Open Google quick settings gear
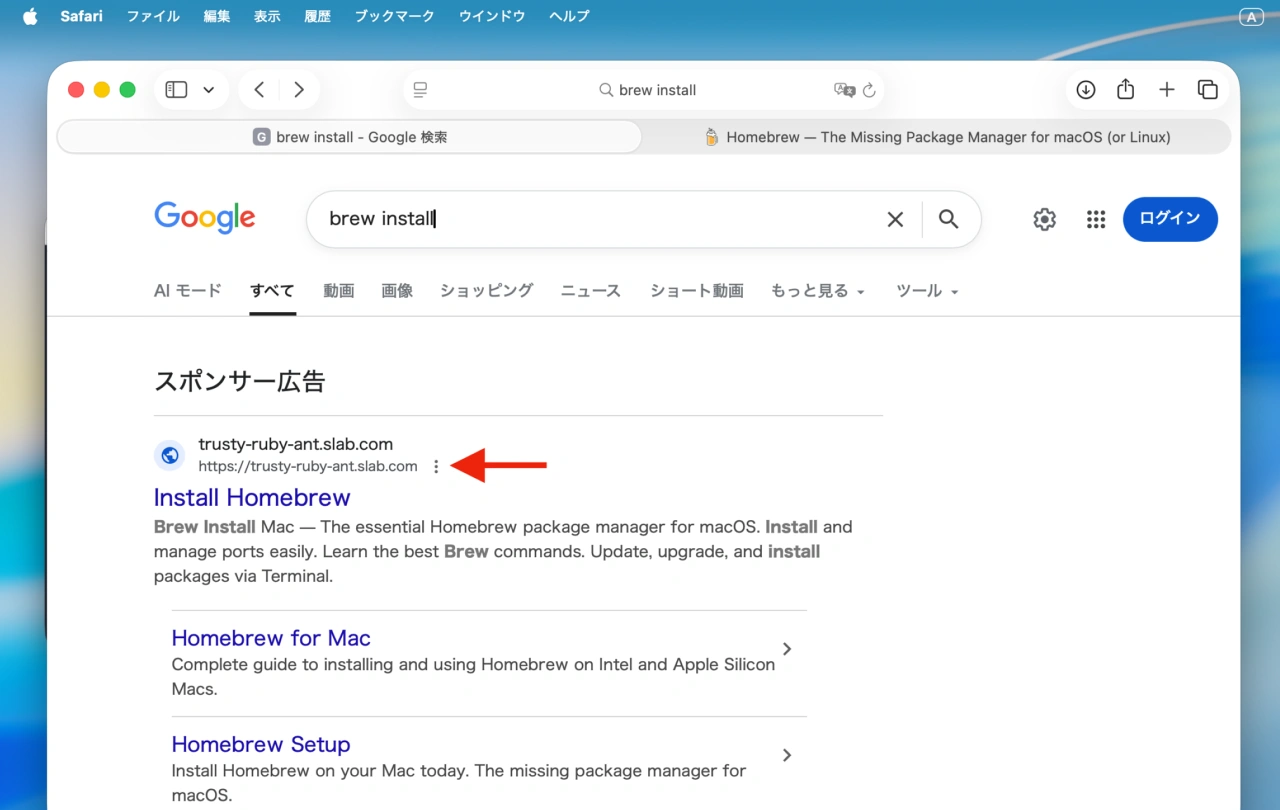The image size is (1280, 810). click(1044, 218)
